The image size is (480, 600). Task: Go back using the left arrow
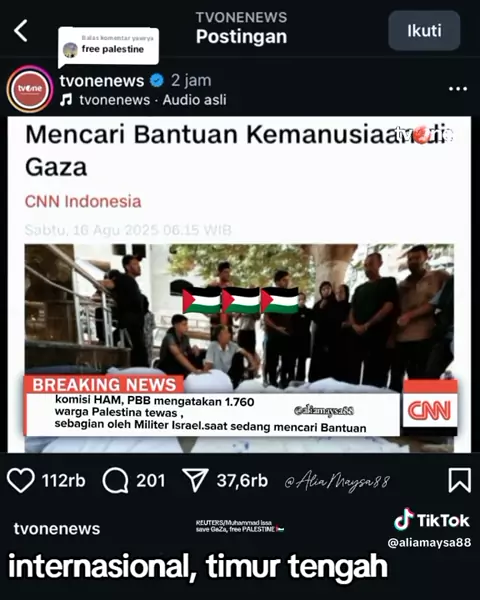21,31
